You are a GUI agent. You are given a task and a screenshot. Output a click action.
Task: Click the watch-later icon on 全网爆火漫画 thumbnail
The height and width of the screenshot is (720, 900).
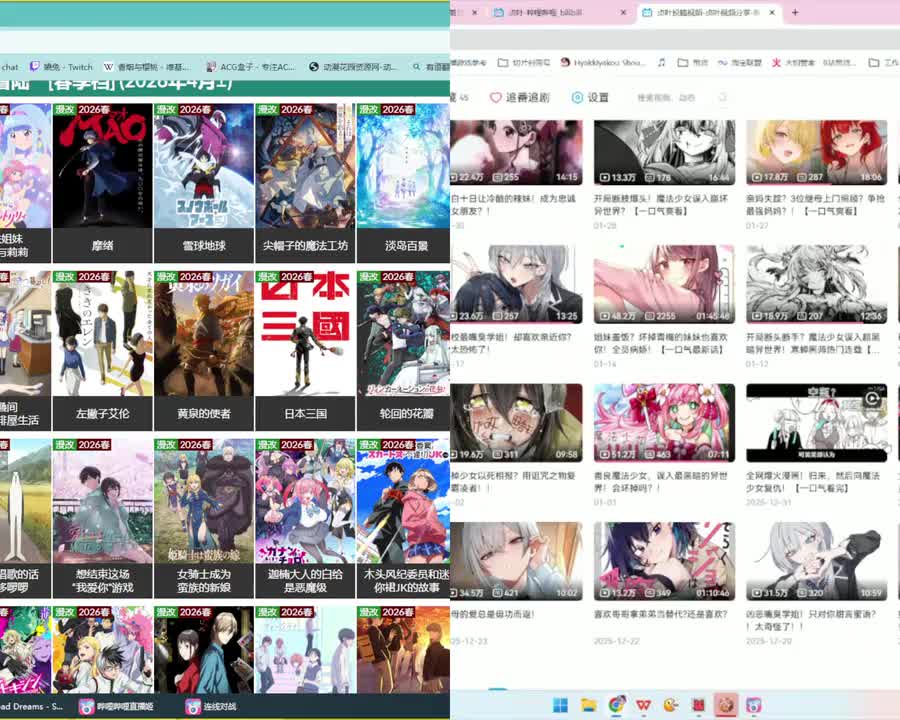tap(872, 397)
